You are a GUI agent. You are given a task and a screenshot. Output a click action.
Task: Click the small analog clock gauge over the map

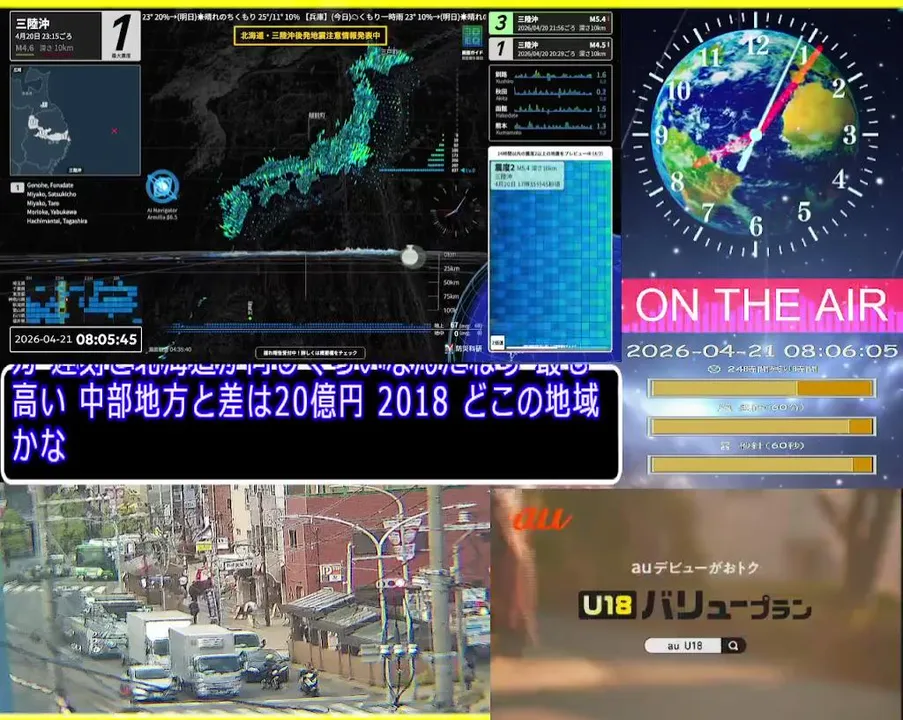(455, 209)
